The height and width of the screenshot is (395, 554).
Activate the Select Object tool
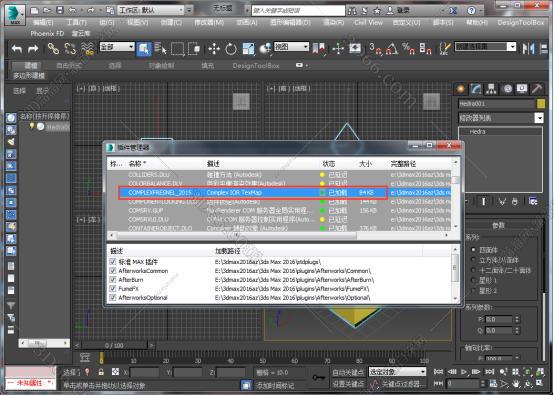coord(144,49)
